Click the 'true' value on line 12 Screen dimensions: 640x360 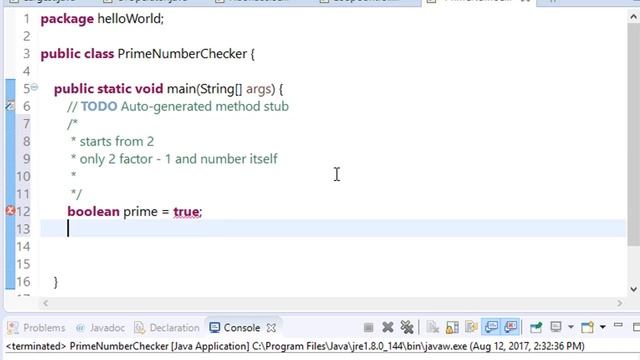click(x=186, y=211)
